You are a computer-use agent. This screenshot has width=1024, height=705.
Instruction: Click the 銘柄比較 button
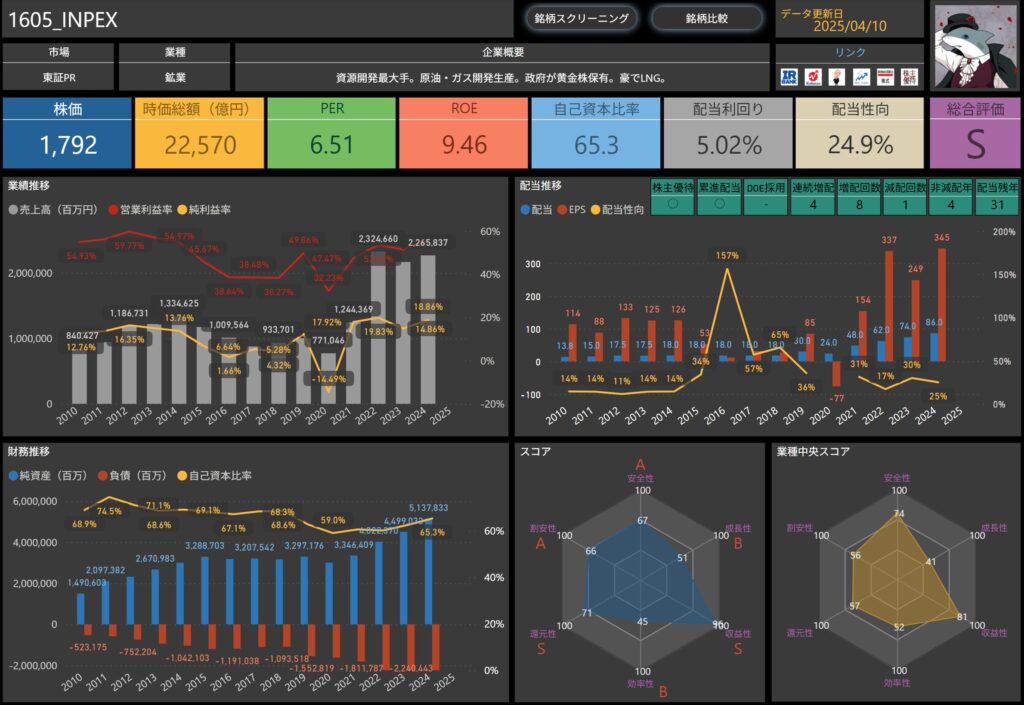pos(707,18)
